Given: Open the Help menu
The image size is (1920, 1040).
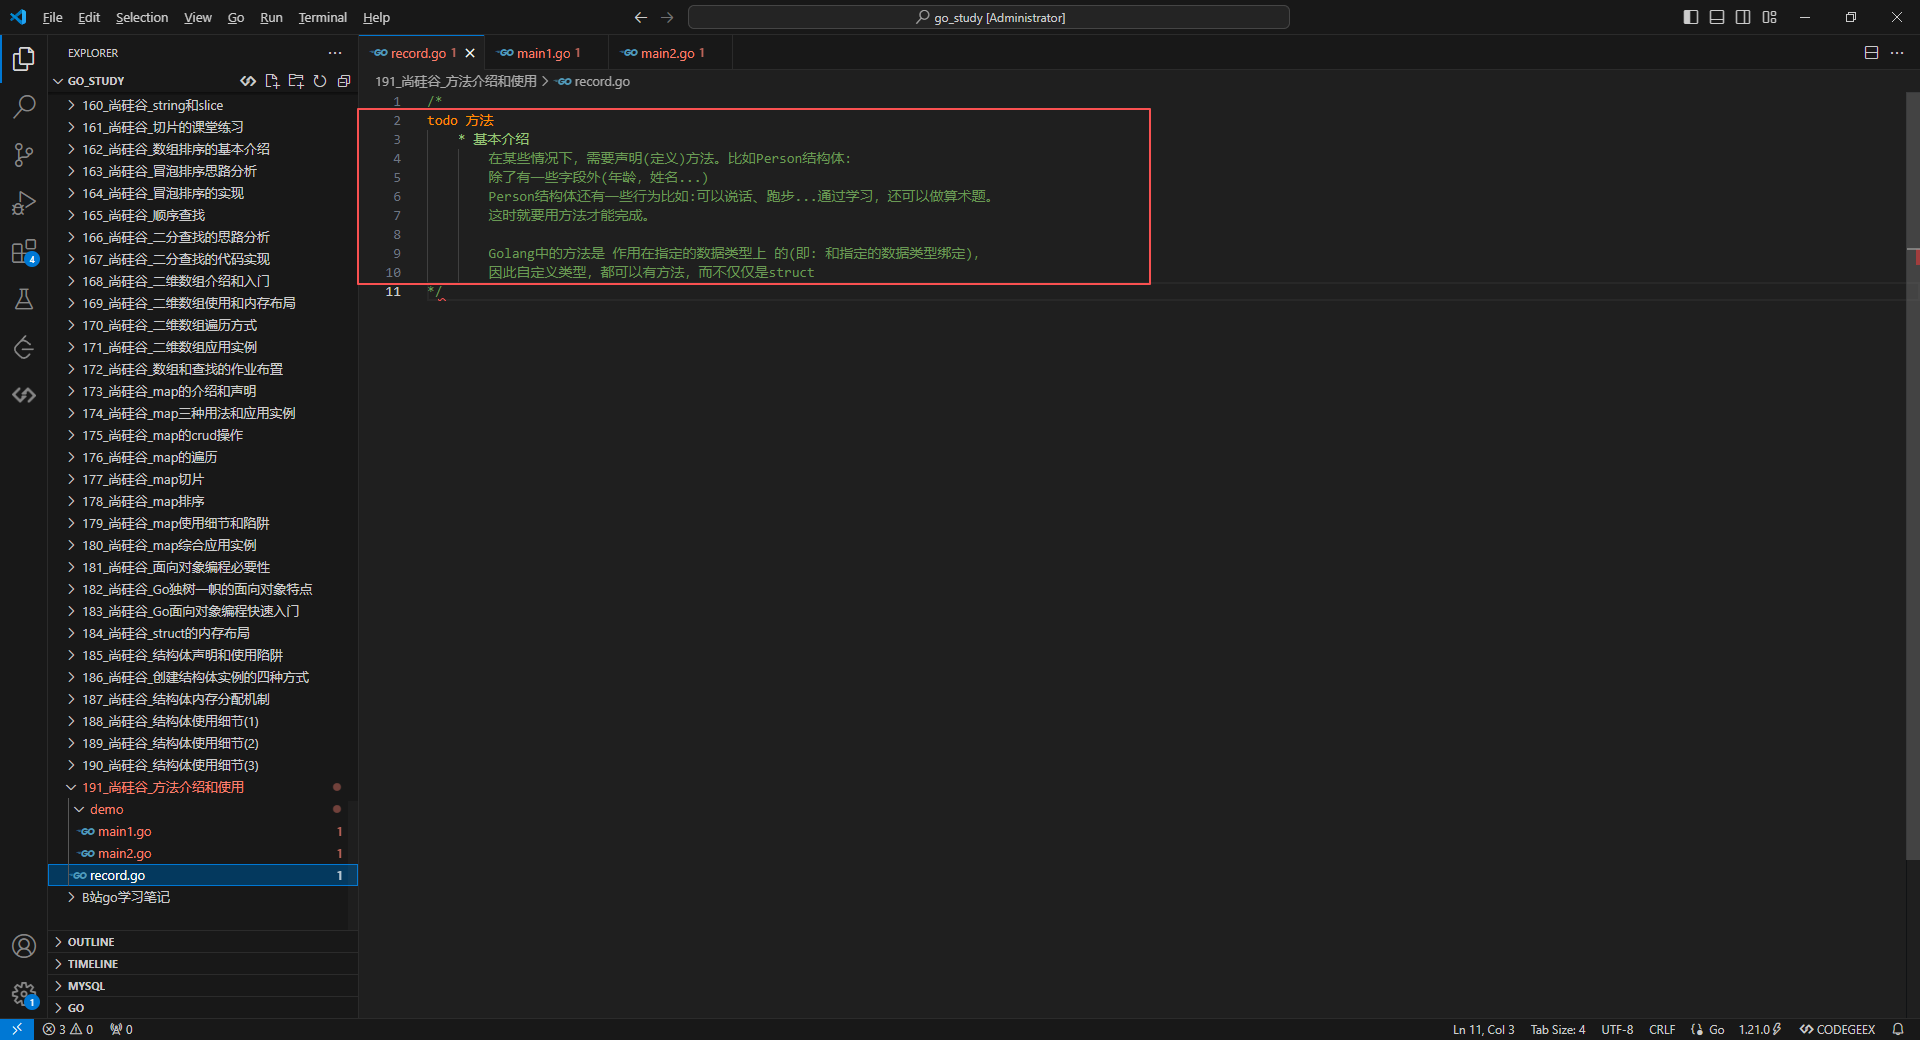Looking at the screenshot, I should pos(376,17).
